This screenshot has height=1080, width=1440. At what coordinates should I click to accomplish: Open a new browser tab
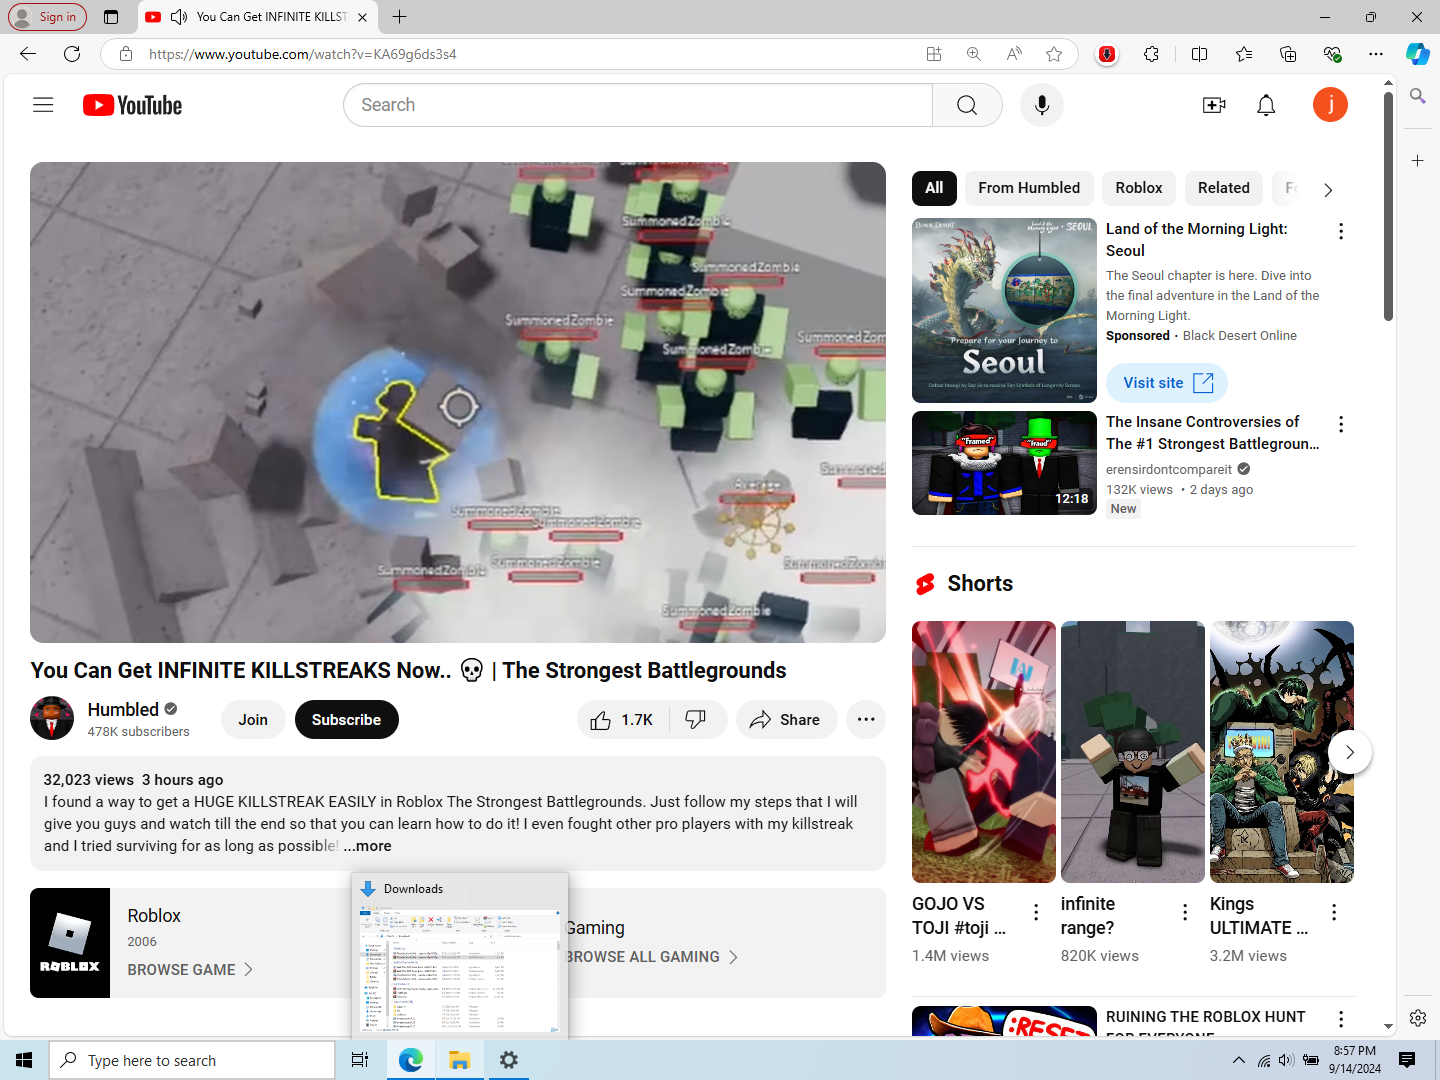point(399,17)
